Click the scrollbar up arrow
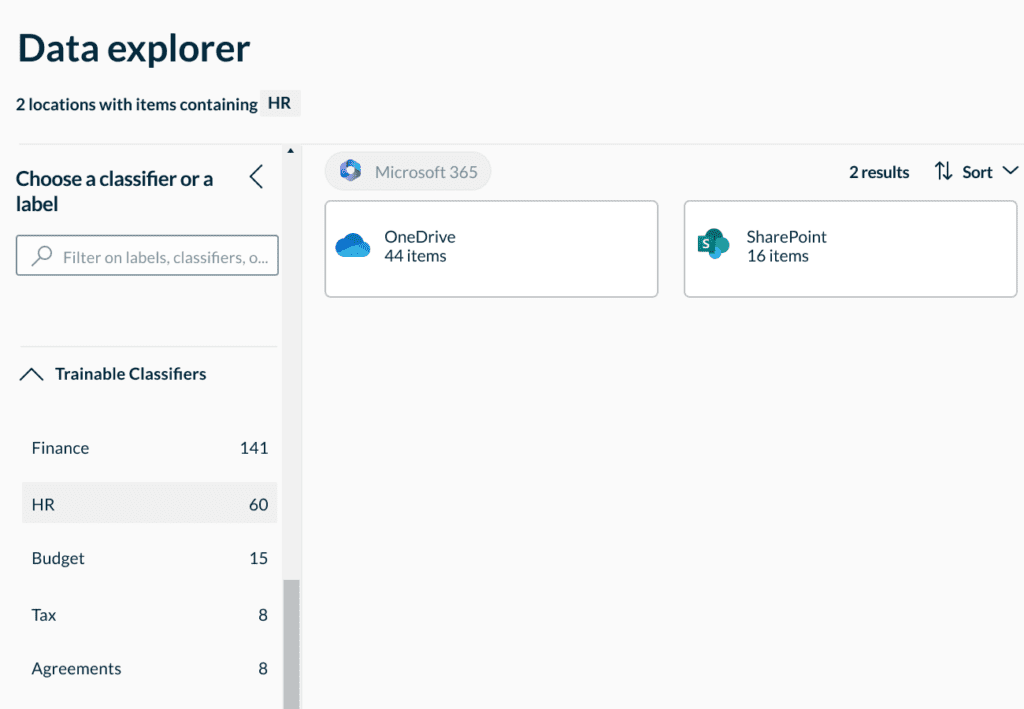Viewport: 1024px width, 709px height. point(291,151)
